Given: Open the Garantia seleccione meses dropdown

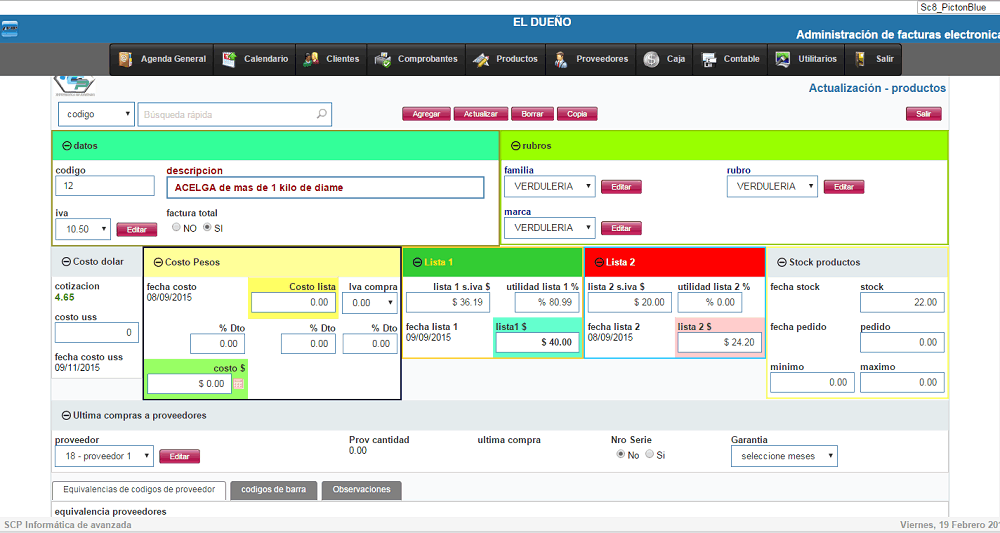Looking at the screenshot, I should [x=783, y=456].
